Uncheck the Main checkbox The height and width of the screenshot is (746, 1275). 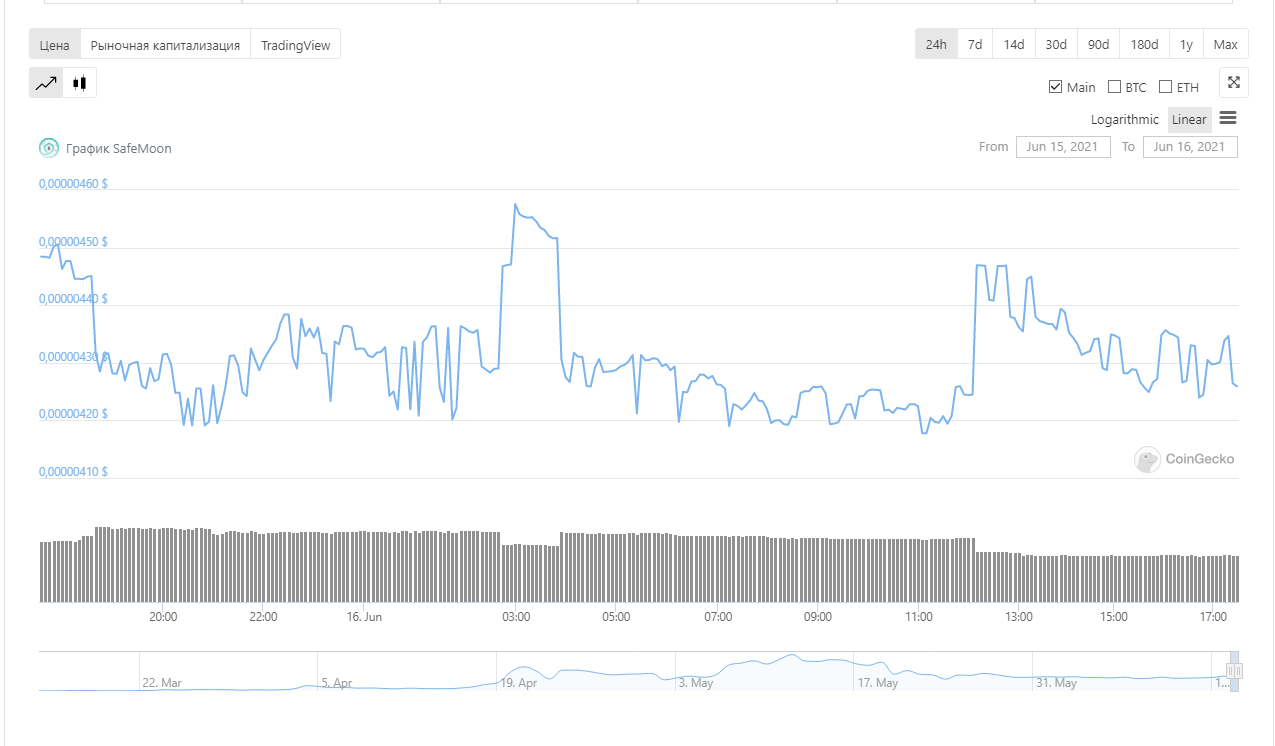(x=1055, y=87)
